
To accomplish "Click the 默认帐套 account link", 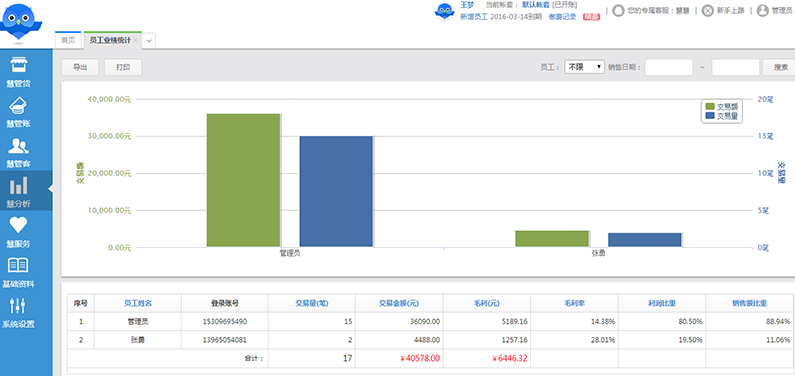I will pos(536,5).
